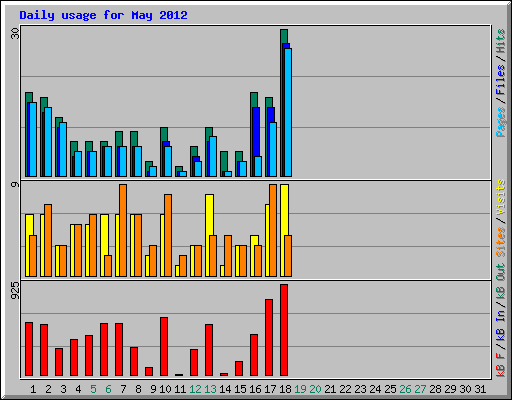This screenshot has height=400, width=512.
Task: Click day '7' on the date axis
Action: pyautogui.click(x=123, y=389)
